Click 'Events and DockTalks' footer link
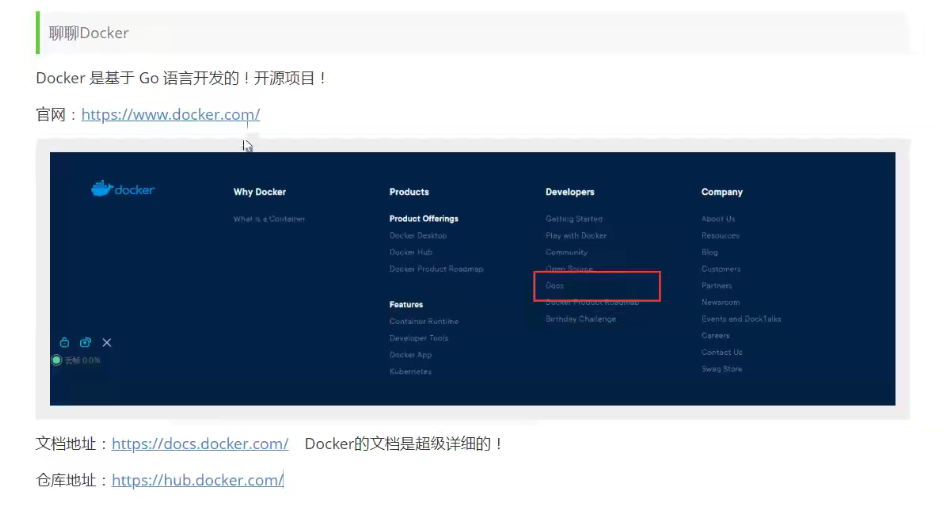This screenshot has width=944, height=525. click(x=741, y=319)
